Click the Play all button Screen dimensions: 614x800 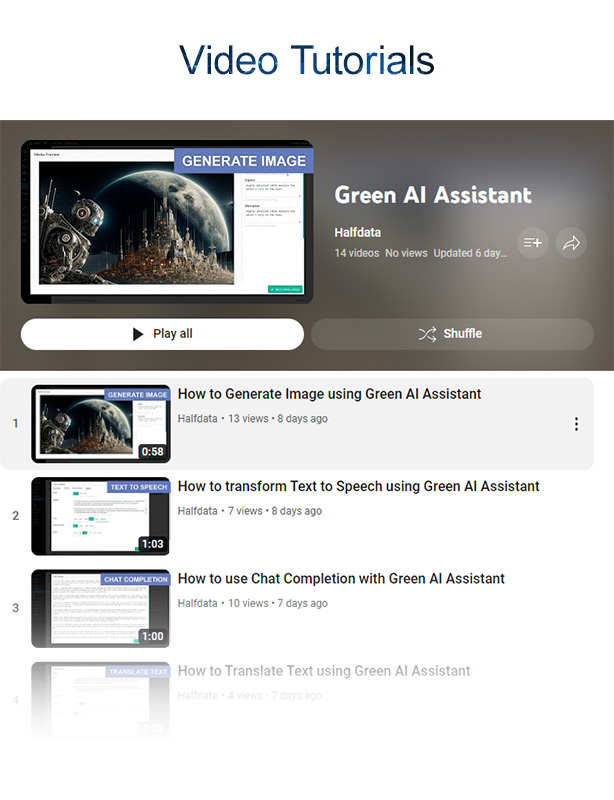162,334
